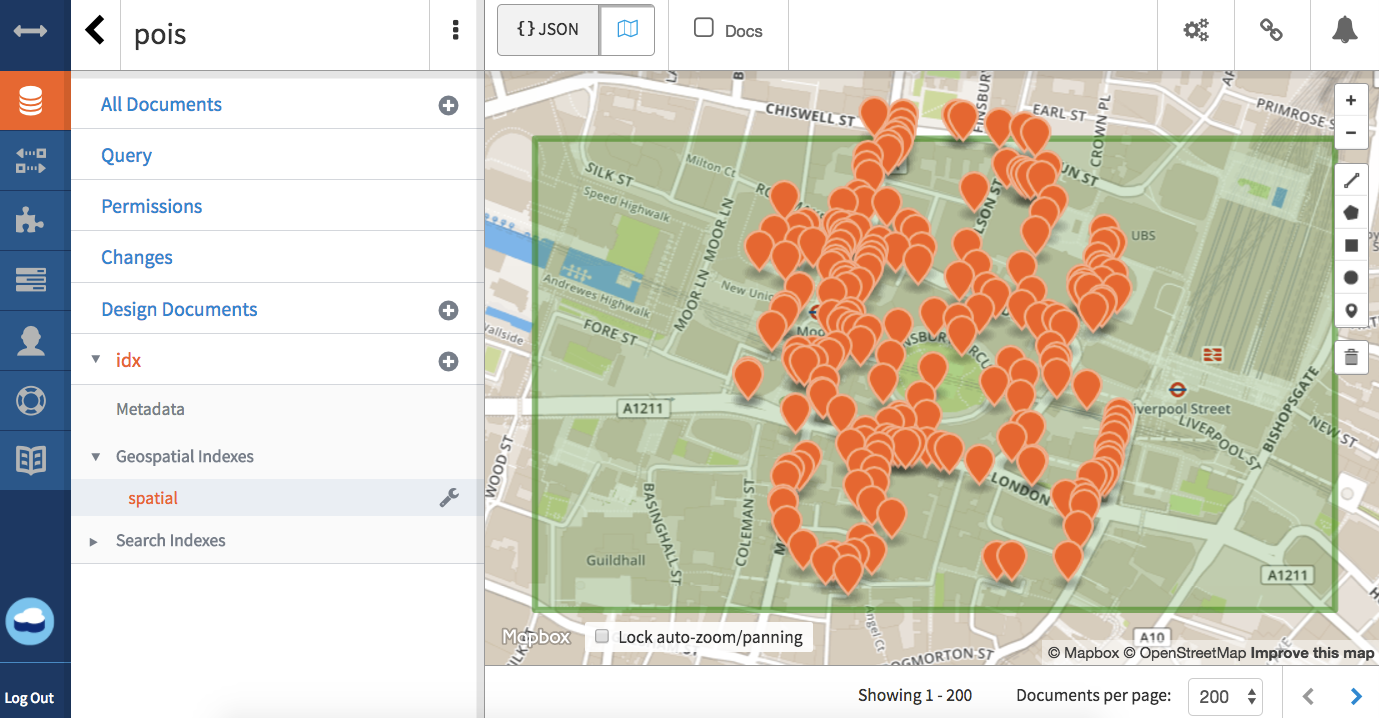Screen dimensions: 1379x718
Task: Enable the Docs checkbox
Action: click(704, 29)
